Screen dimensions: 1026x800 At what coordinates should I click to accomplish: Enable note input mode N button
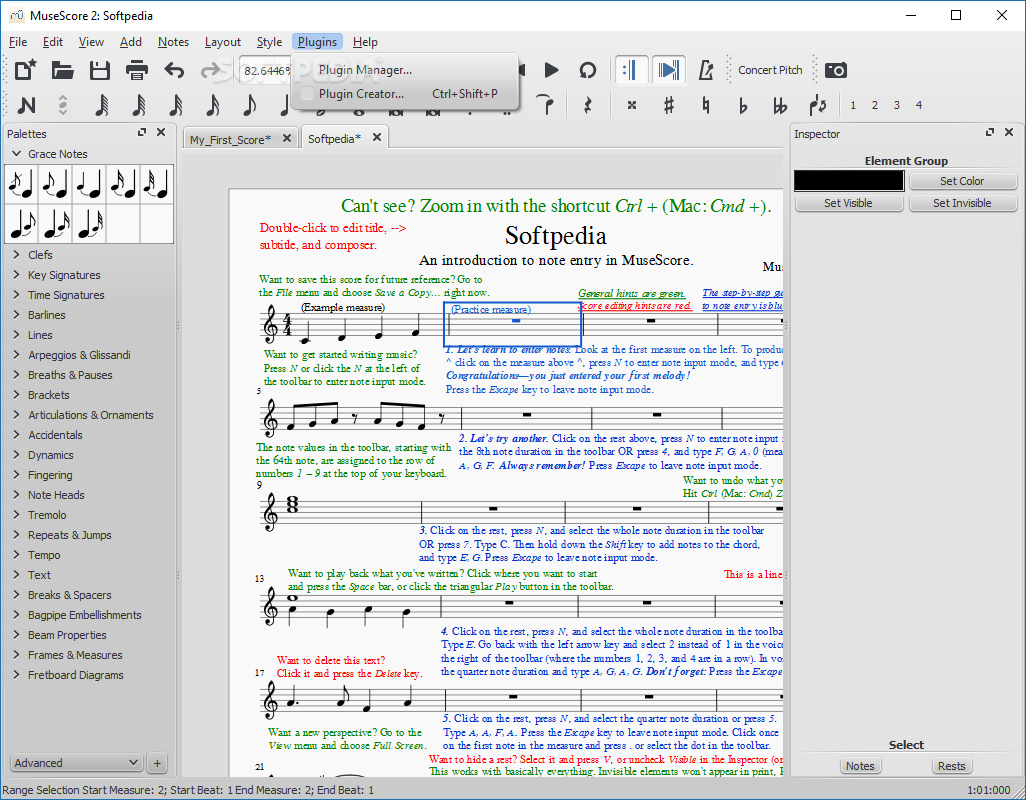(26, 105)
